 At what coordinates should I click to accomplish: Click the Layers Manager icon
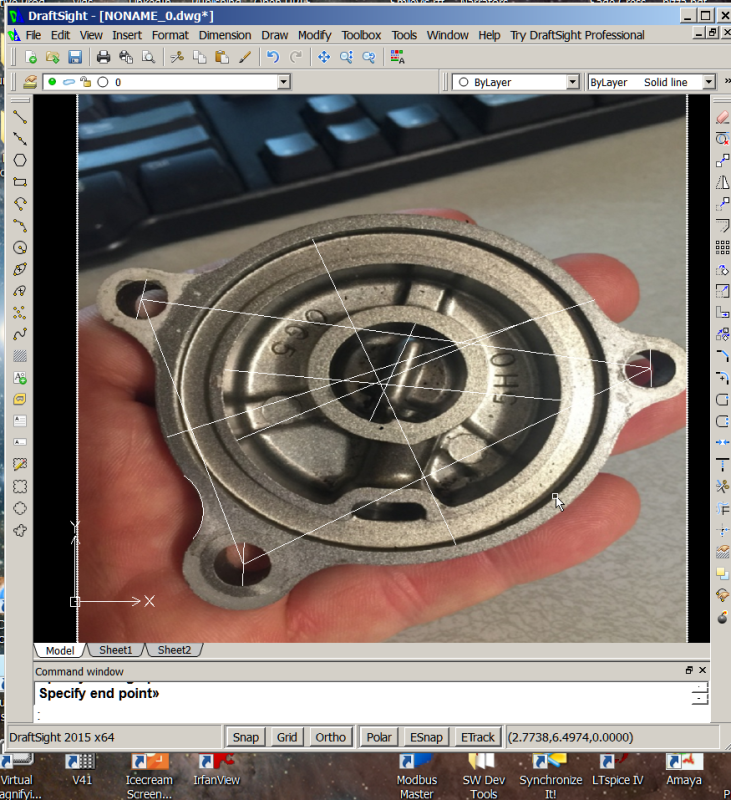tap(30, 82)
